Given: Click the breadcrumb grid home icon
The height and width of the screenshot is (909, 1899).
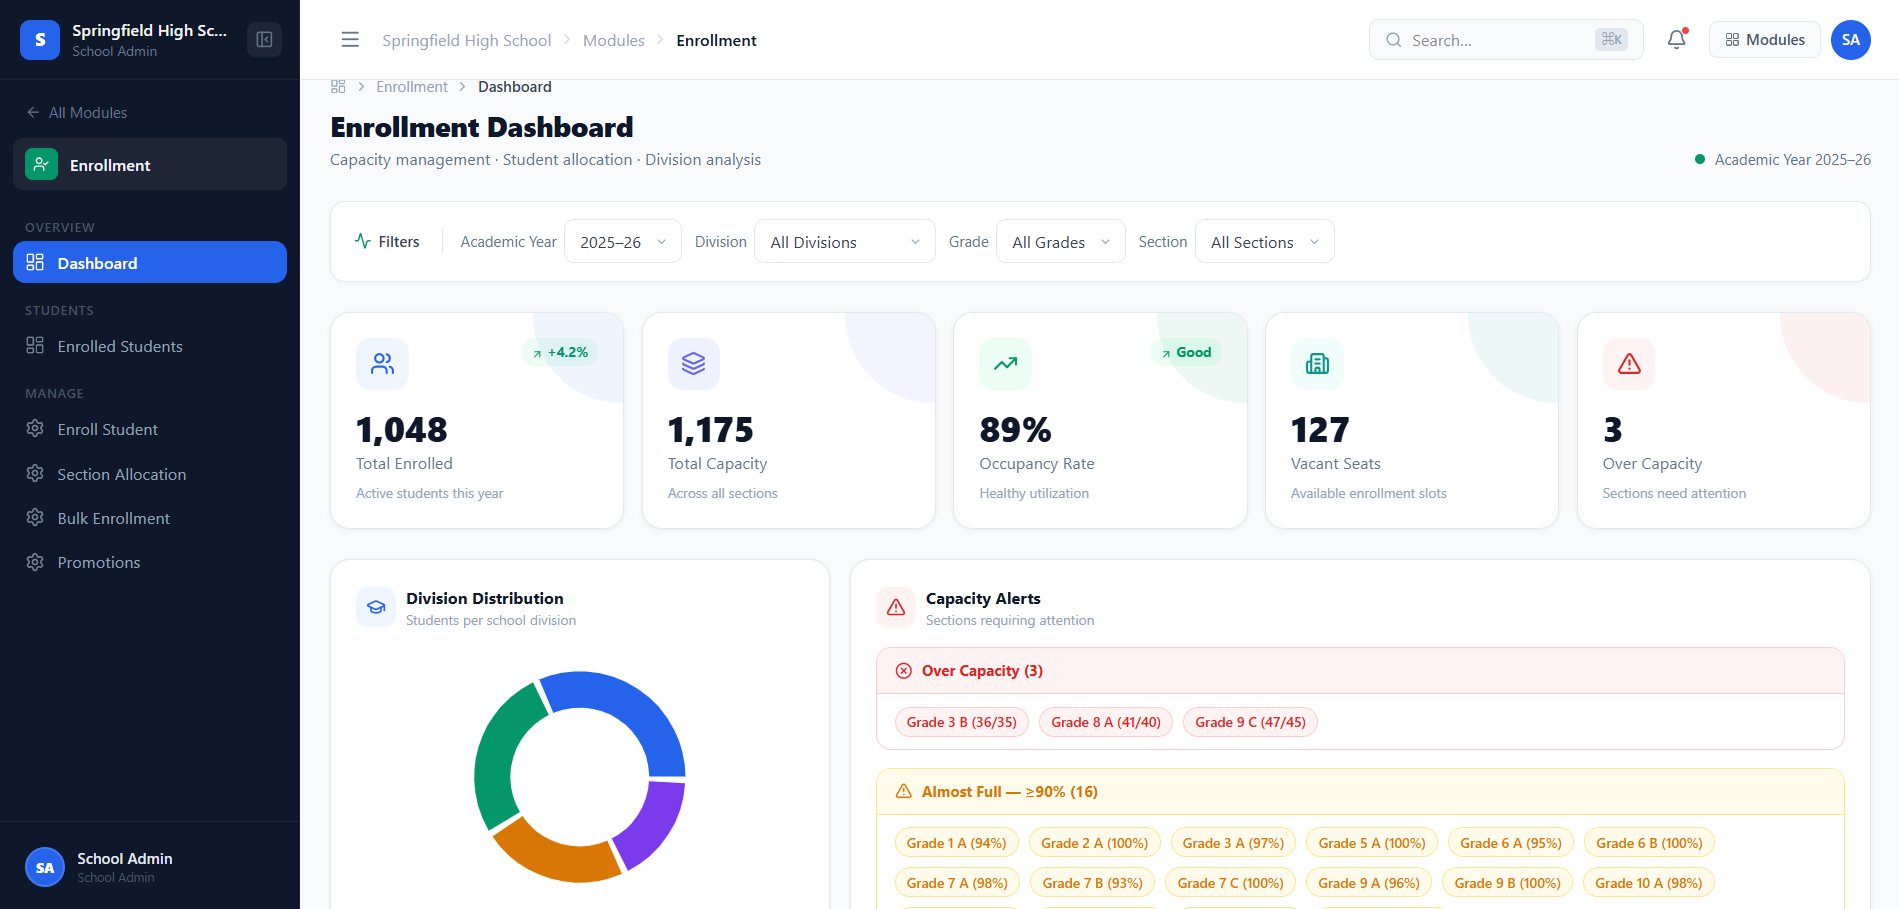Looking at the screenshot, I should click(x=338, y=87).
